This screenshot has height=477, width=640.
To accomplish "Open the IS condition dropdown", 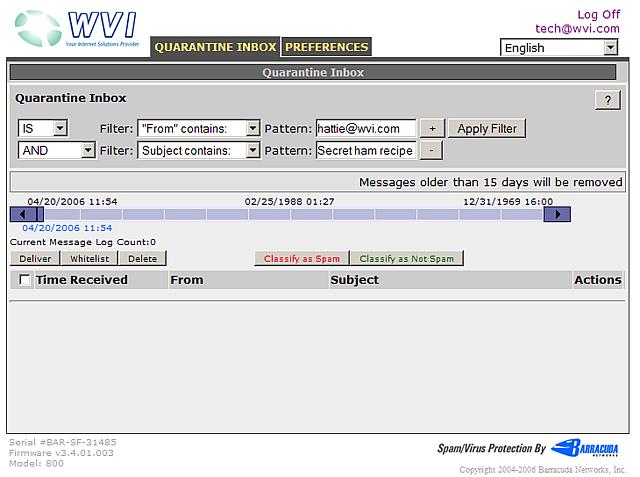I will point(43,129).
